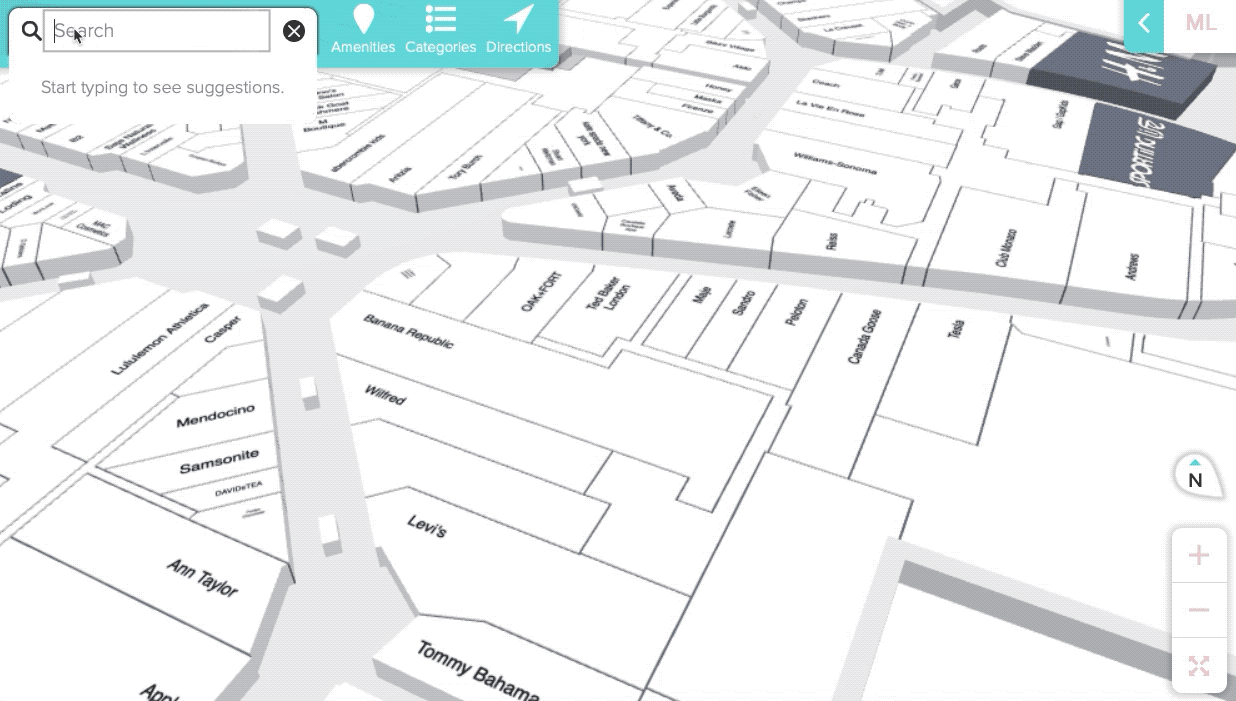1236x701 pixels.
Task: Select the Casper store label
Action: coord(223,330)
